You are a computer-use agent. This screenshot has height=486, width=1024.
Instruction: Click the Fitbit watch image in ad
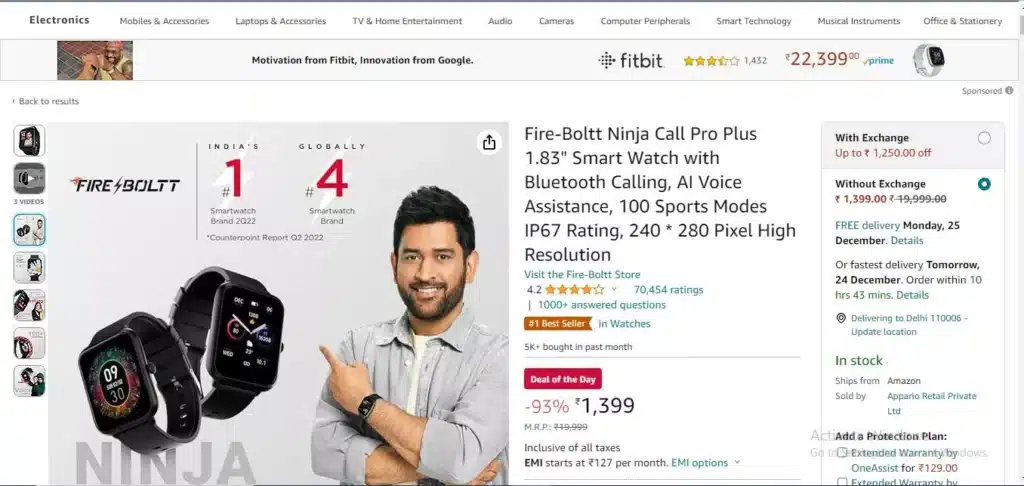coord(928,60)
